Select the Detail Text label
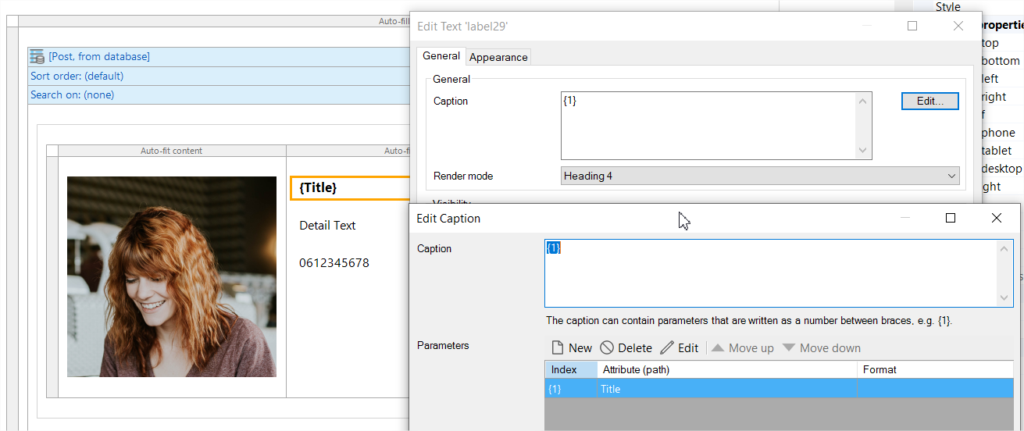The image size is (1024, 431). pyautogui.click(x=328, y=225)
